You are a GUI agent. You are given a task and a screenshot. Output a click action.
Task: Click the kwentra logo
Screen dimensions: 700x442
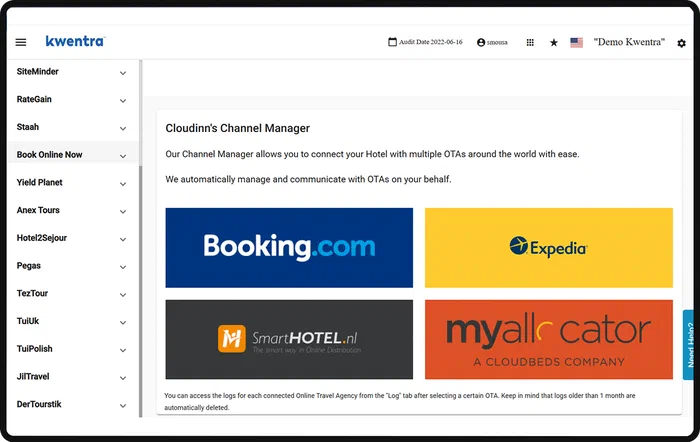click(75, 41)
